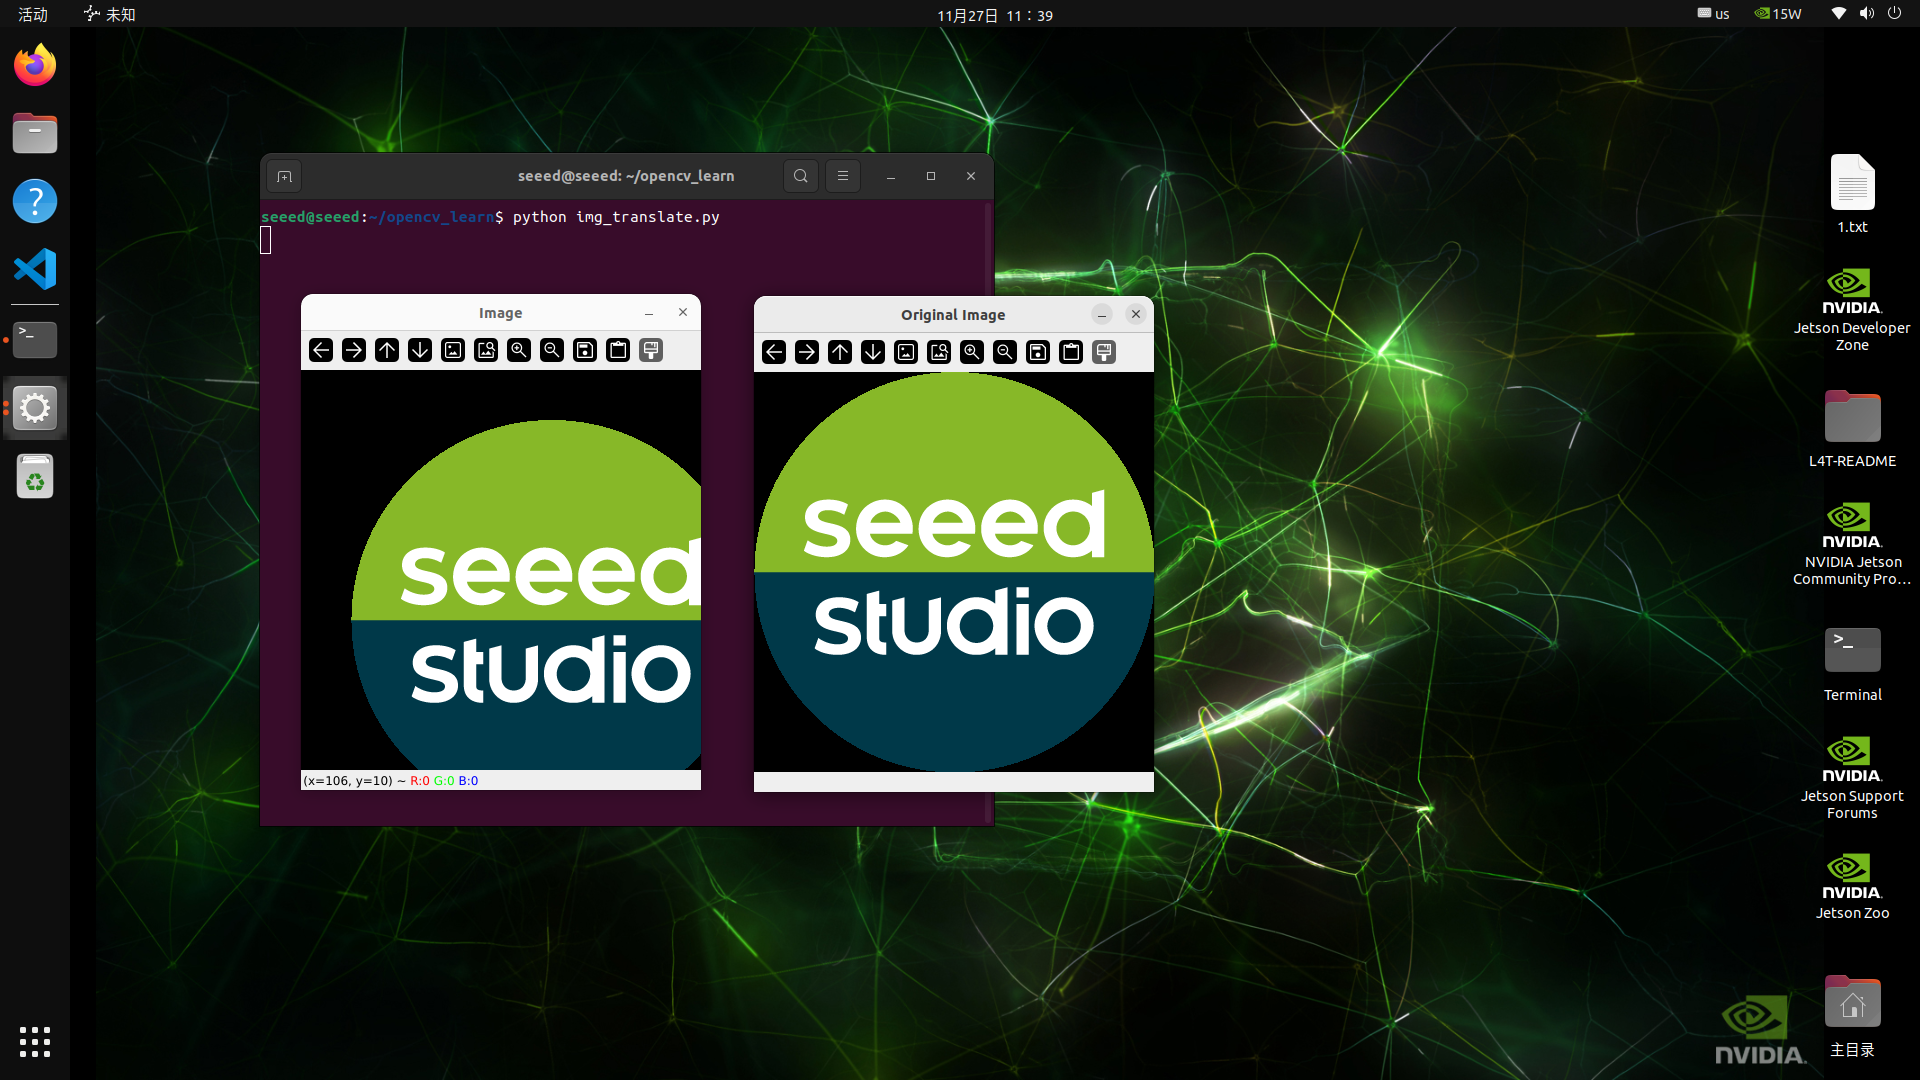Pan left in the Image window
Image resolution: width=1920 pixels, height=1080 pixels.
(321, 350)
